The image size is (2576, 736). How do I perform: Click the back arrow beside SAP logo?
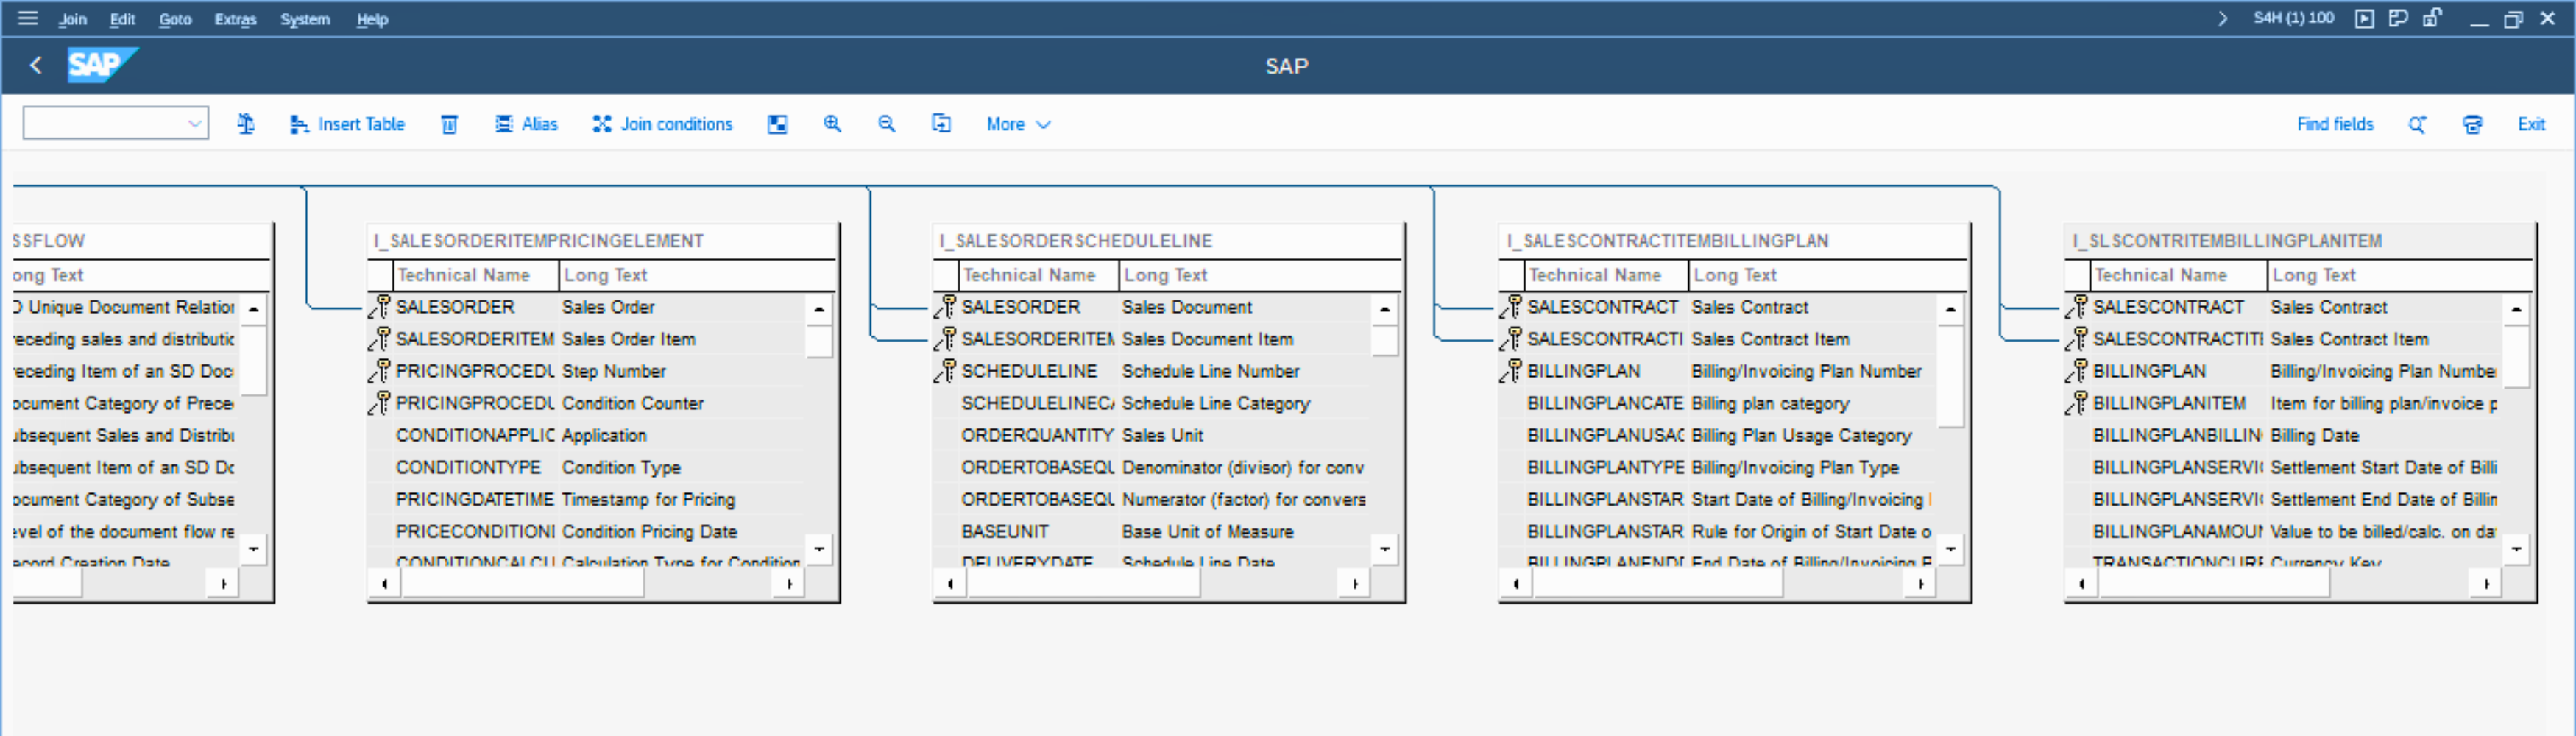coord(36,66)
